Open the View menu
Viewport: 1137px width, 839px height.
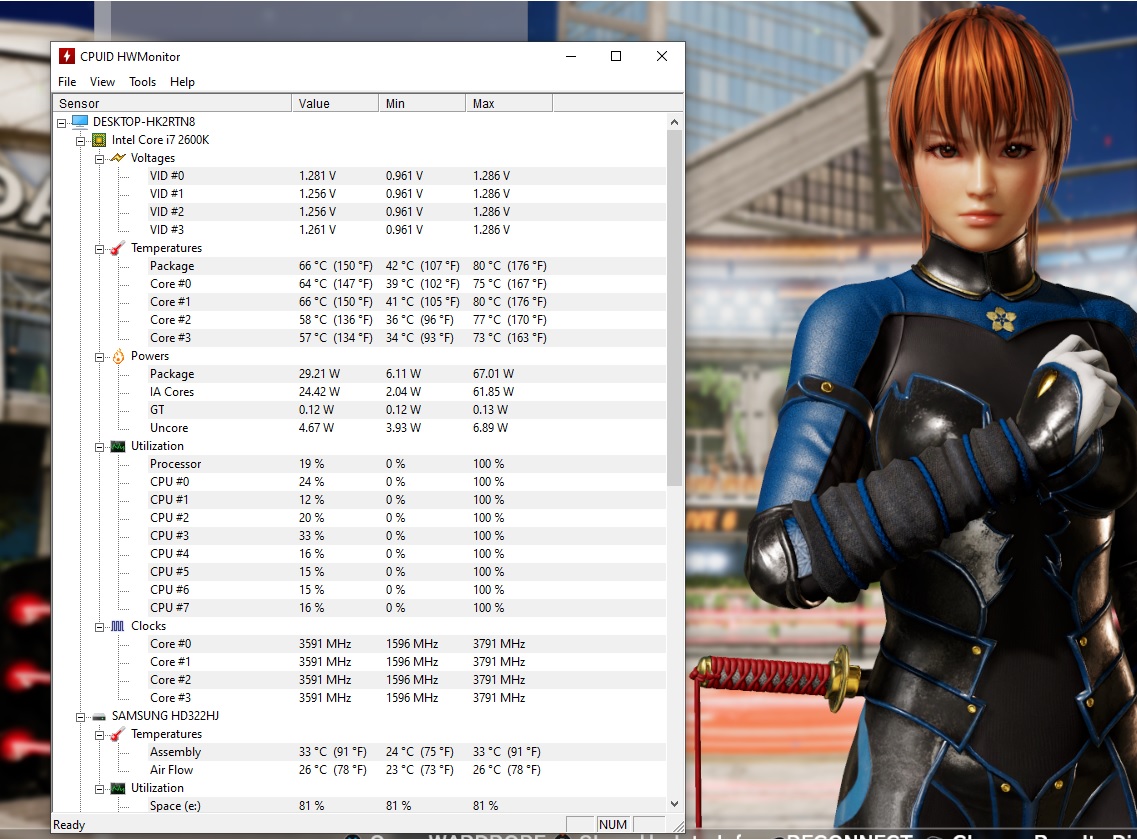[x=102, y=82]
